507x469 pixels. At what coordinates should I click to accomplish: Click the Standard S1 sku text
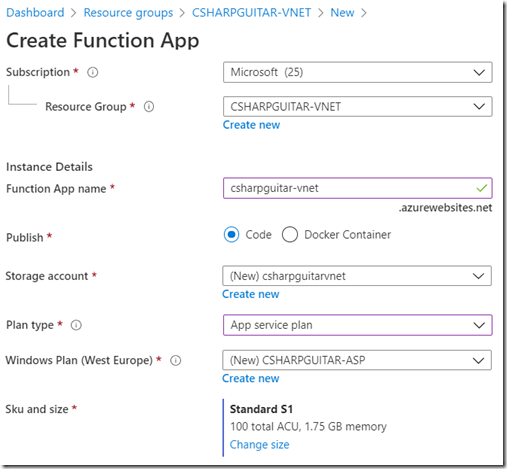[261, 409]
